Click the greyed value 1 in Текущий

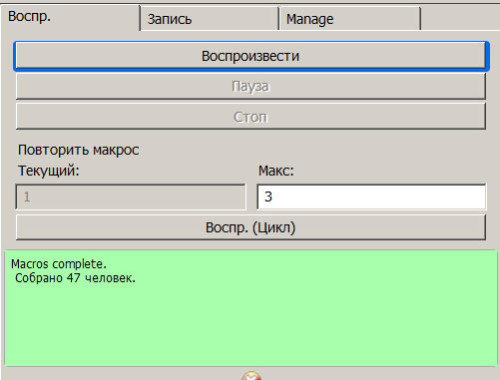(x=27, y=197)
